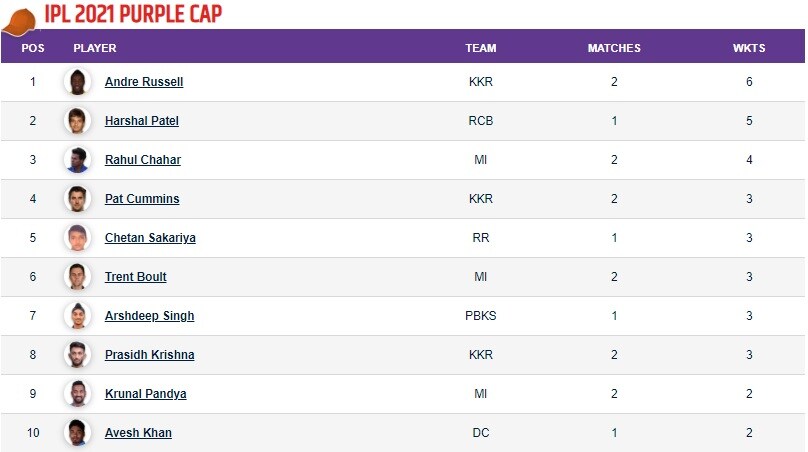Screen dimensions: 808x452
Task: Click Arshdeep Singh's player avatar
Action: tap(77, 316)
